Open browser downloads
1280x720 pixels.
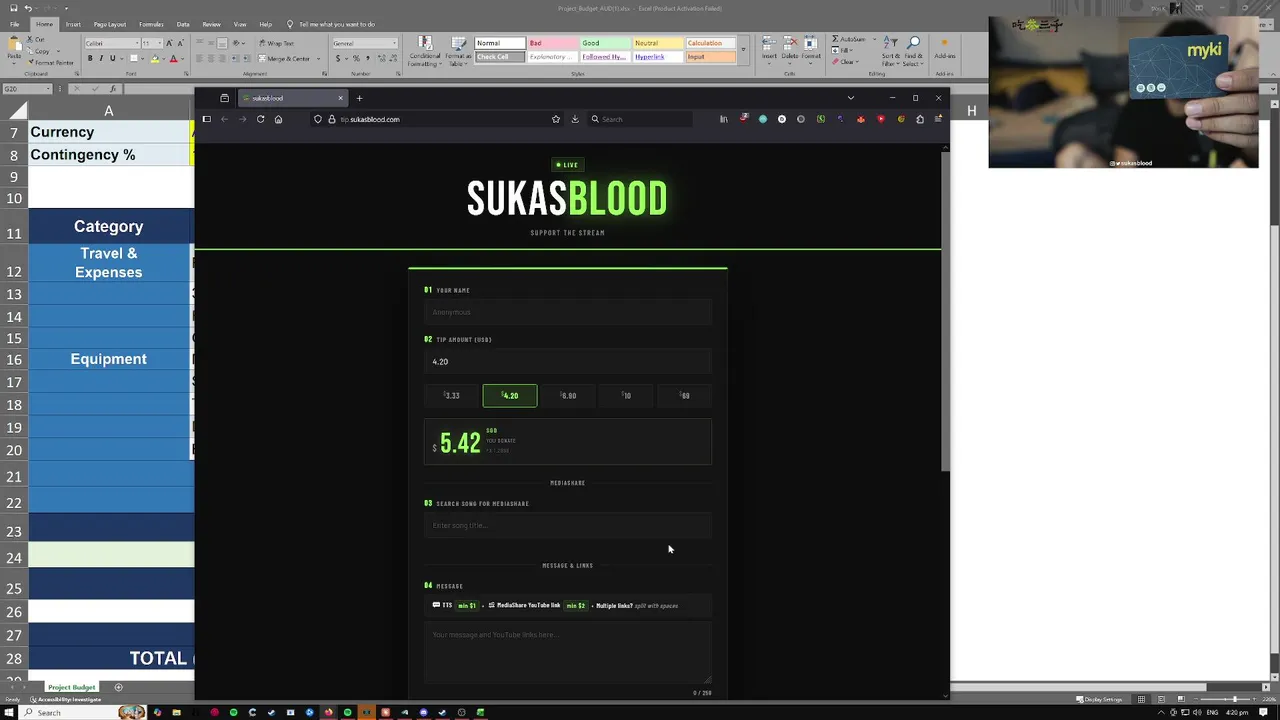(575, 119)
